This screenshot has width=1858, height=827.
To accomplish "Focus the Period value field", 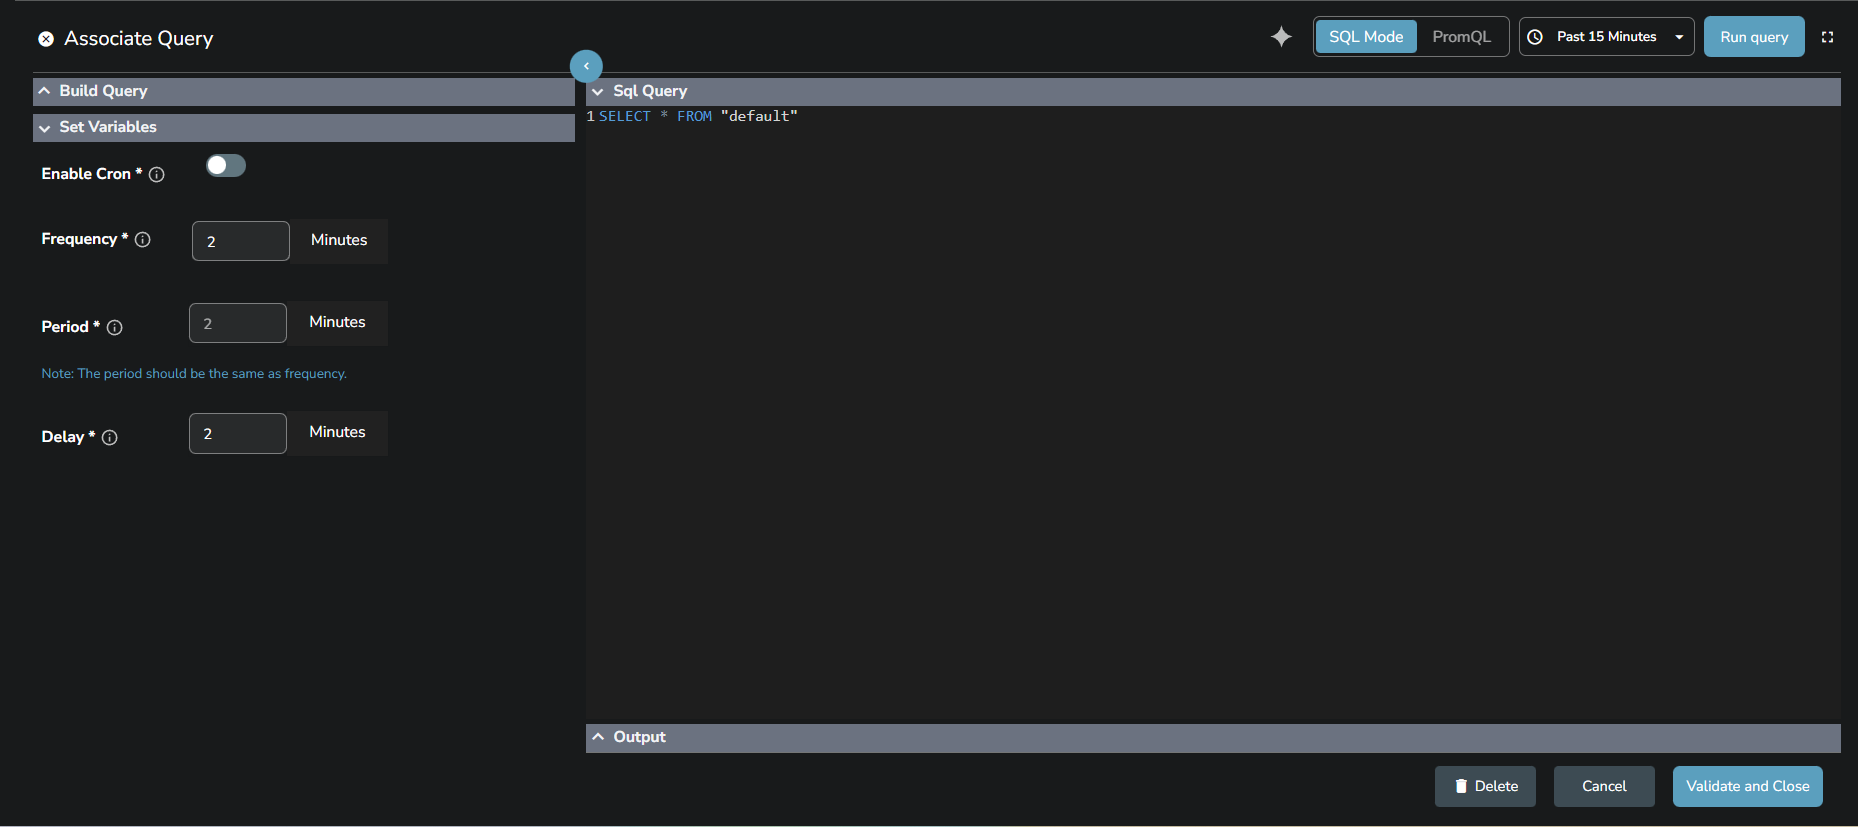I will coord(238,323).
